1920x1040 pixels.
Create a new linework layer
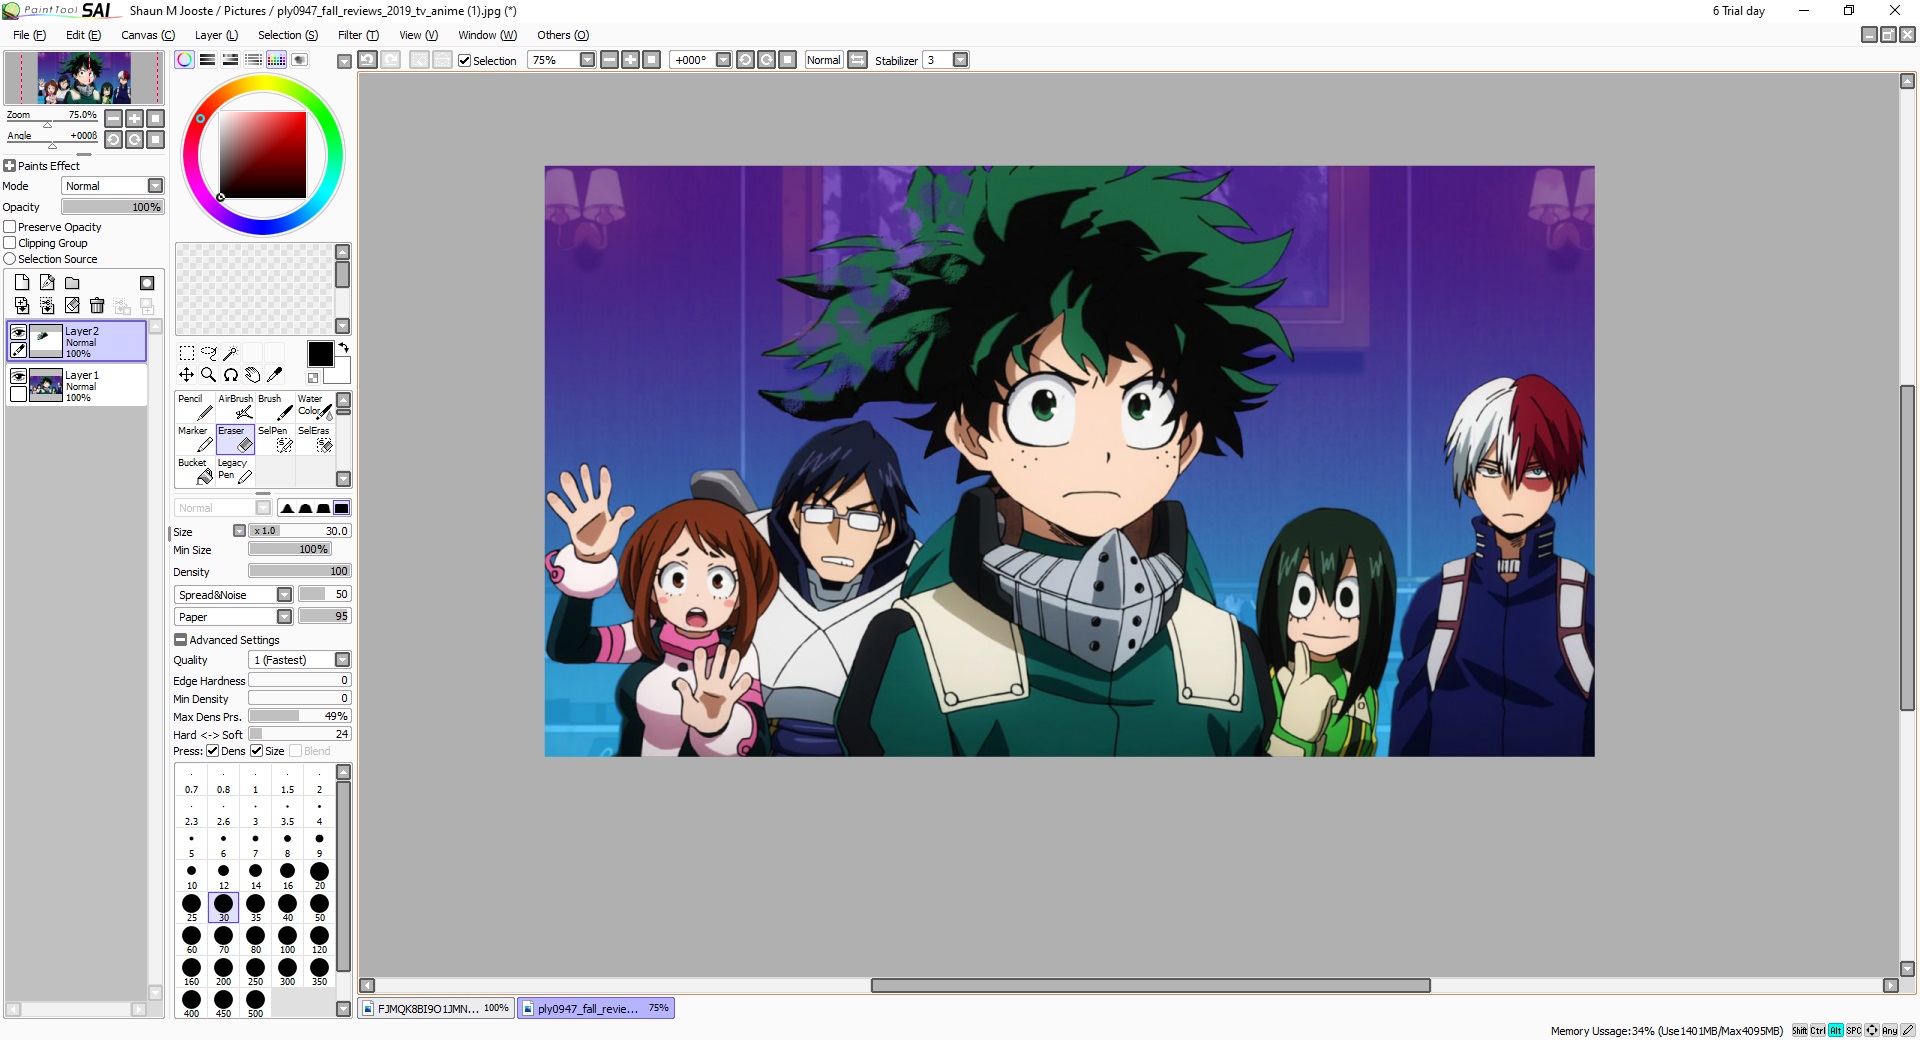click(x=47, y=283)
